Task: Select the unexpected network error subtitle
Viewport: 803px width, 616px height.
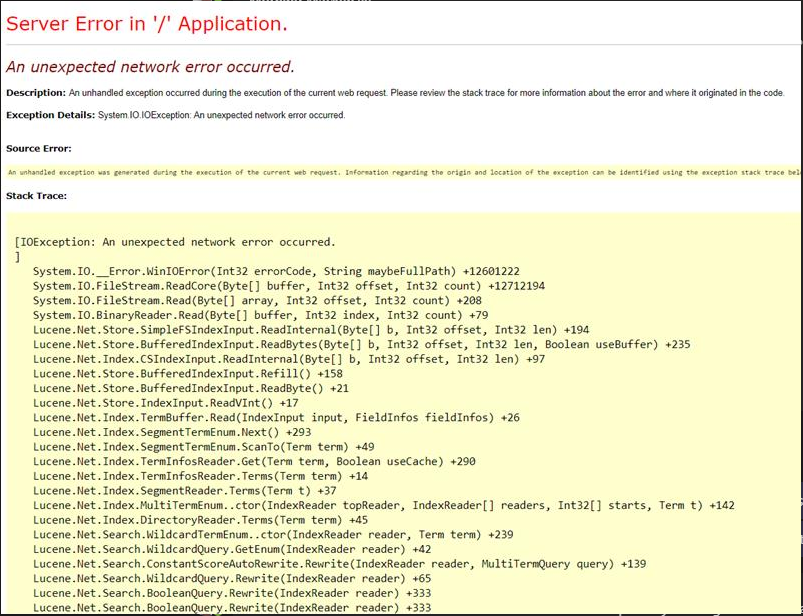Action: coord(150,67)
